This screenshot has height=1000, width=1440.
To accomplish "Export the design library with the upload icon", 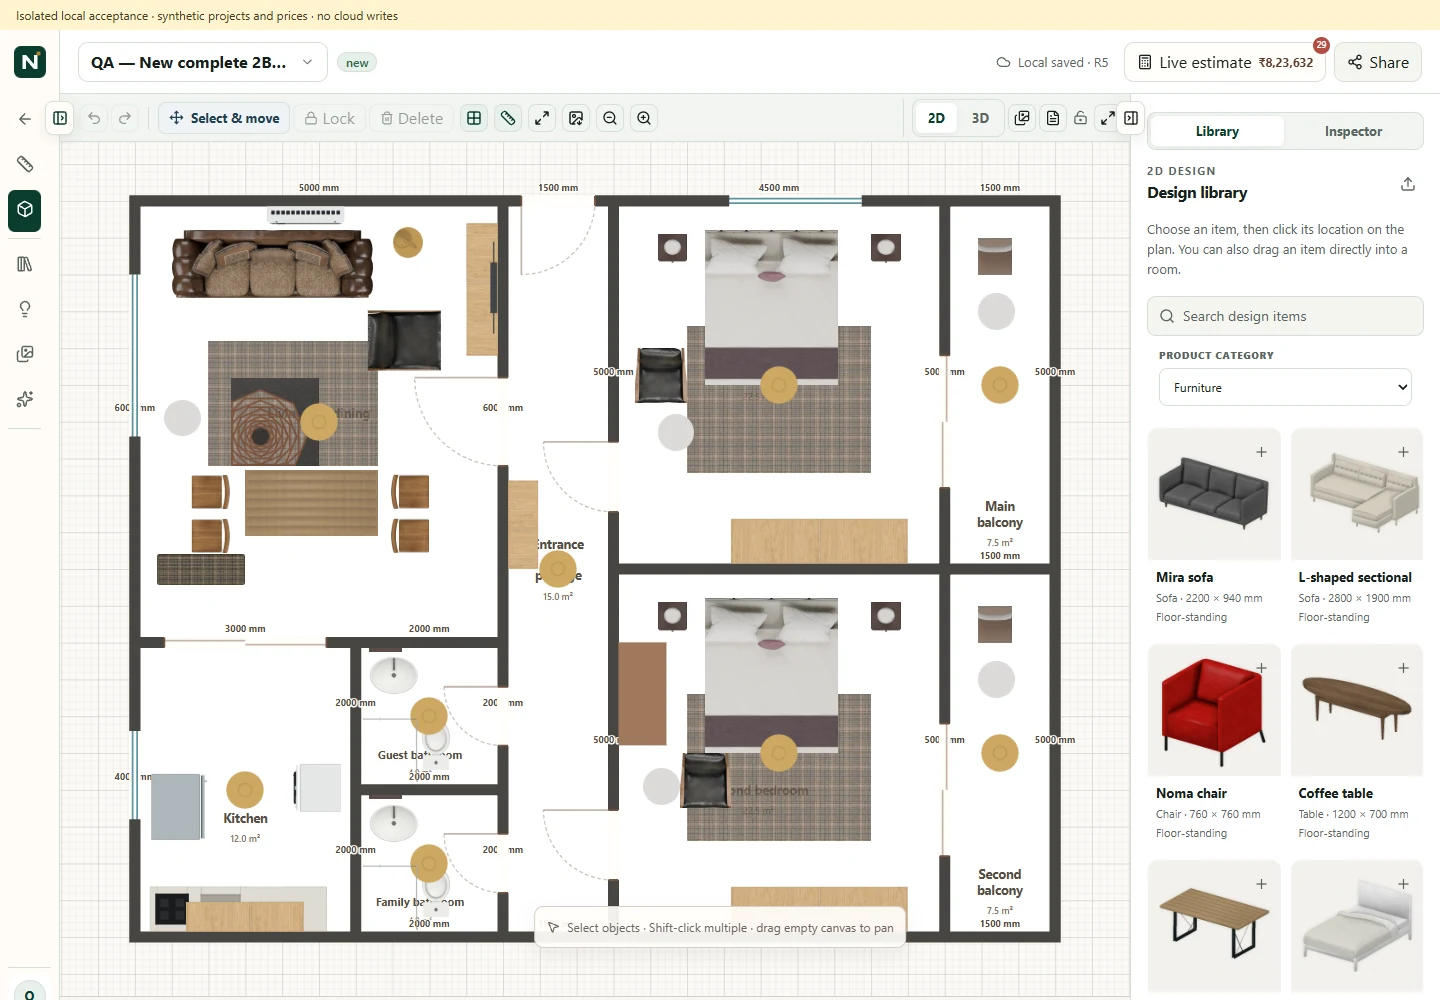I will click(x=1408, y=184).
